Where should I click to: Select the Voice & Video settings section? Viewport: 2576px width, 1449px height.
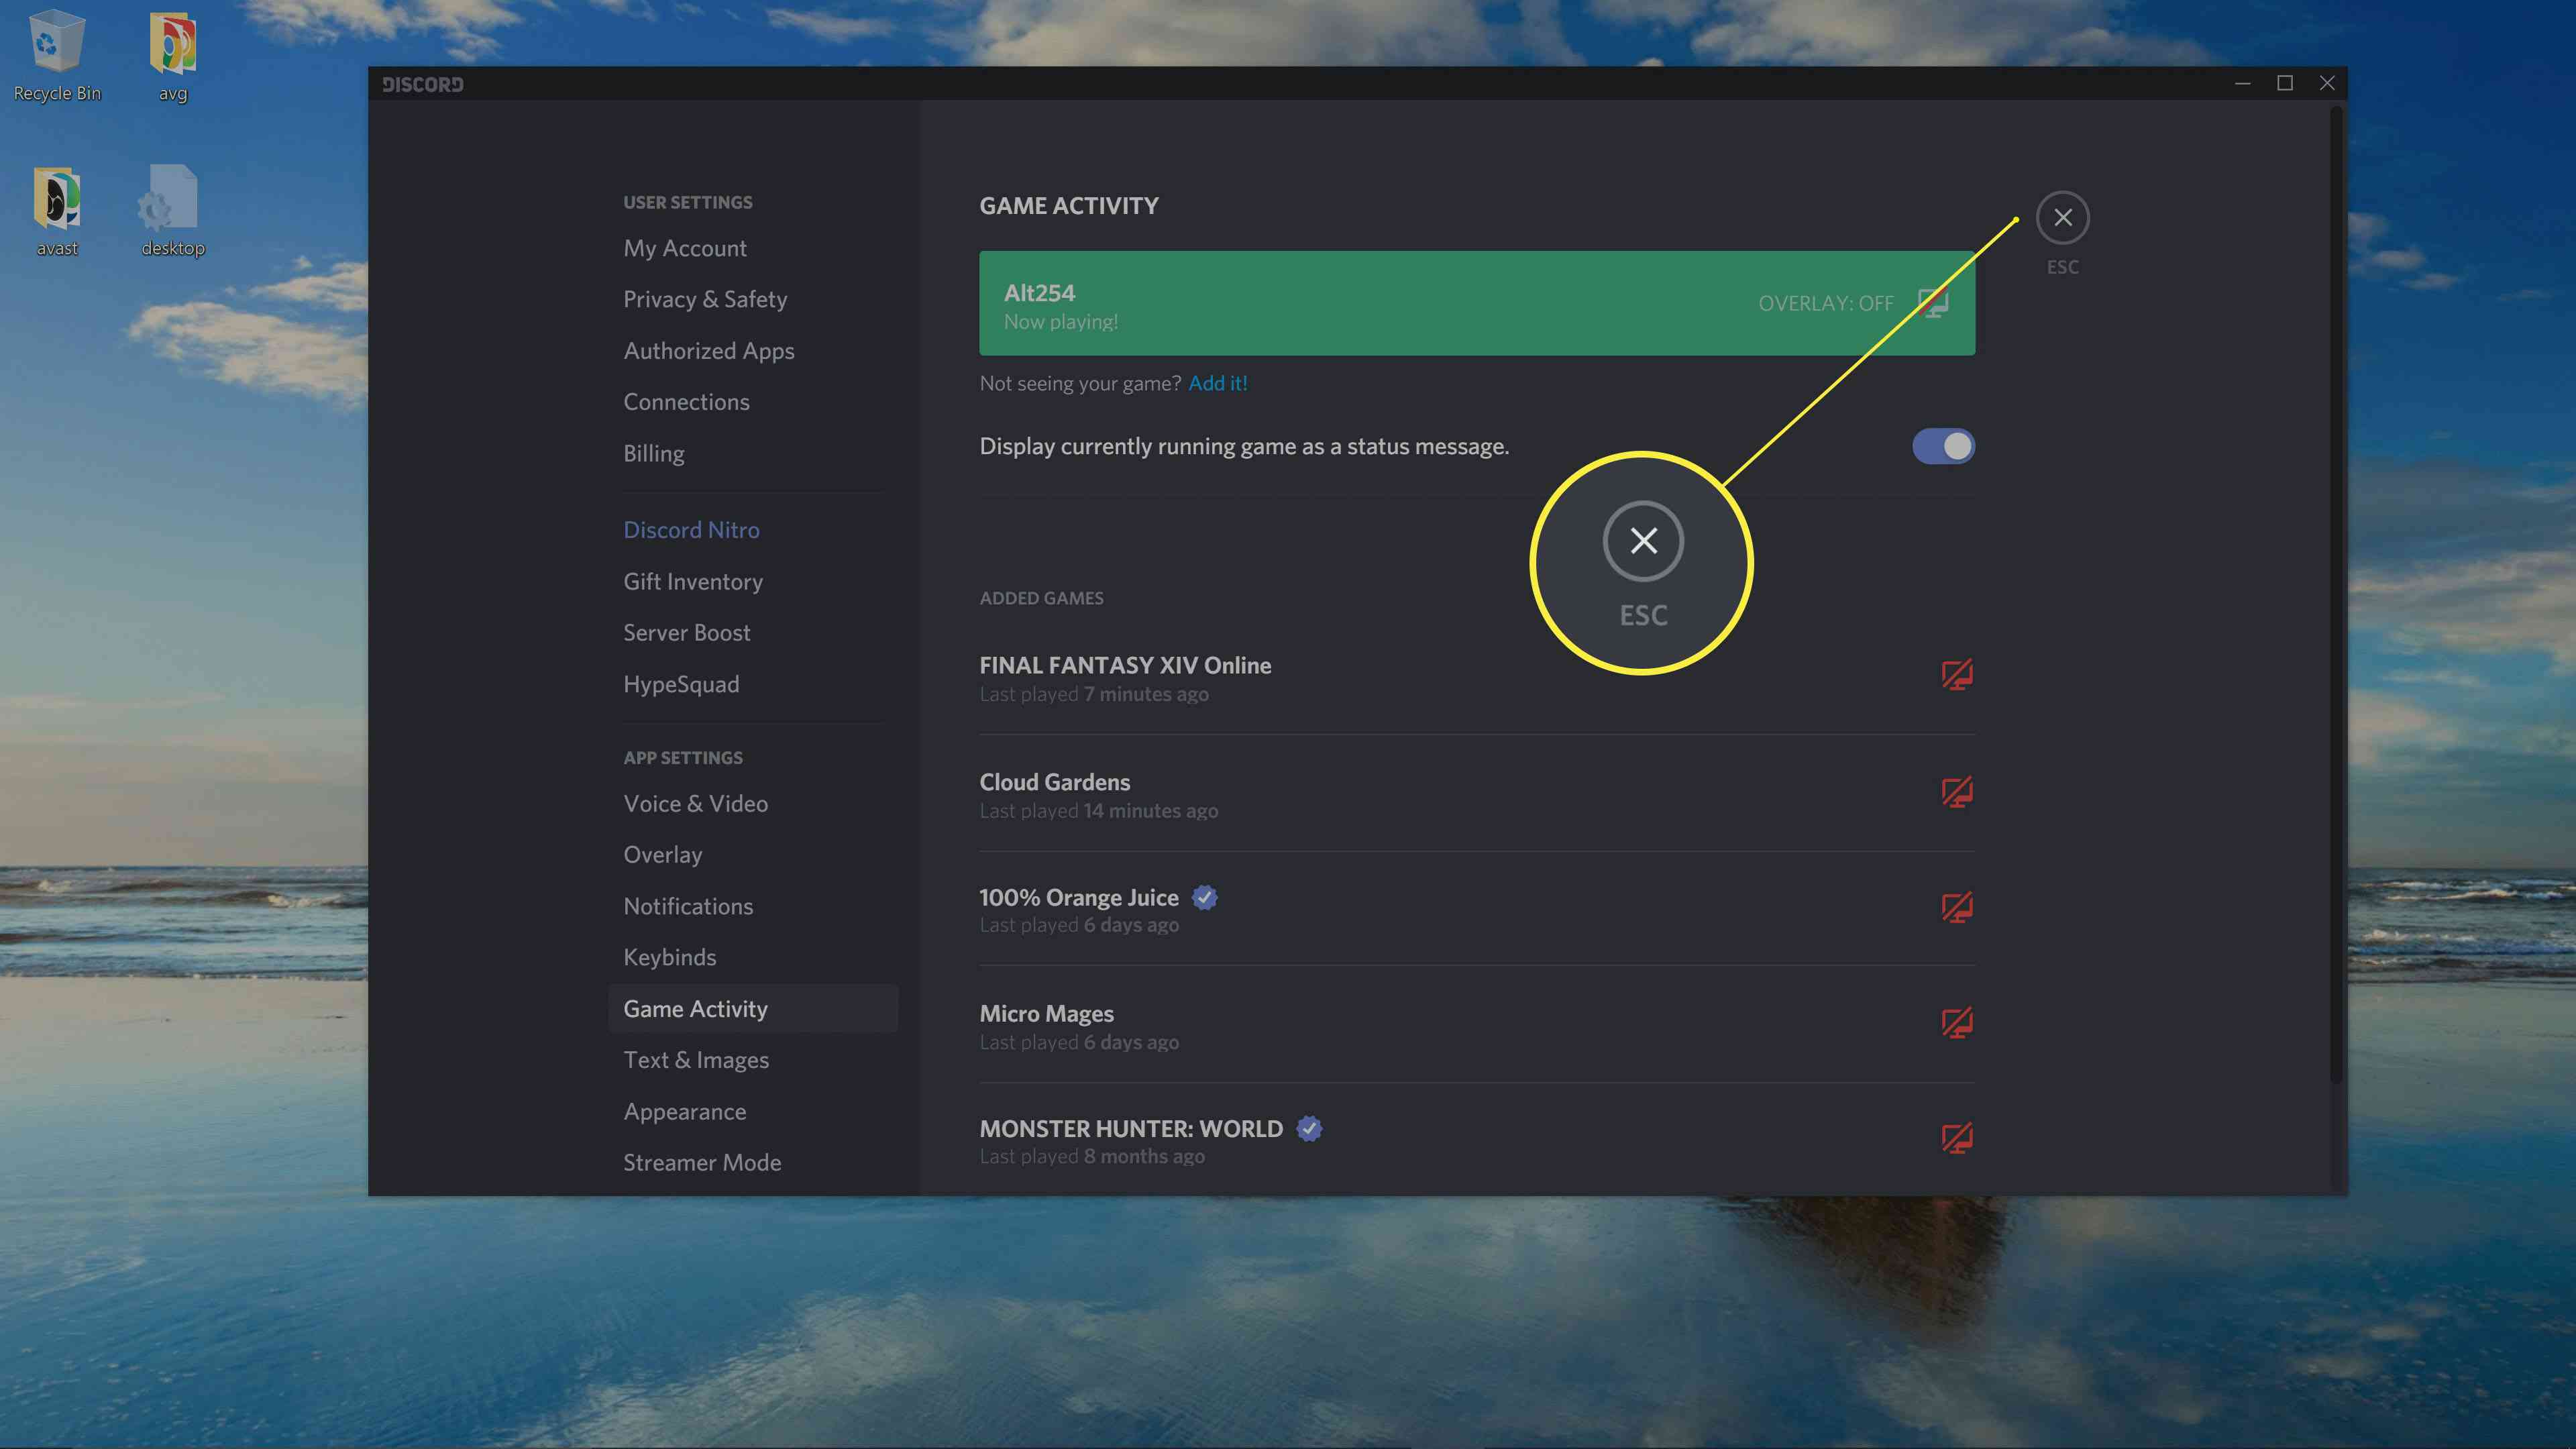695,803
